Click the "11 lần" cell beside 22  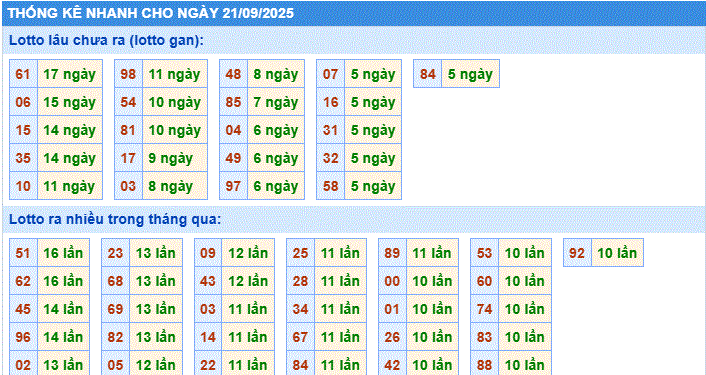point(248,364)
